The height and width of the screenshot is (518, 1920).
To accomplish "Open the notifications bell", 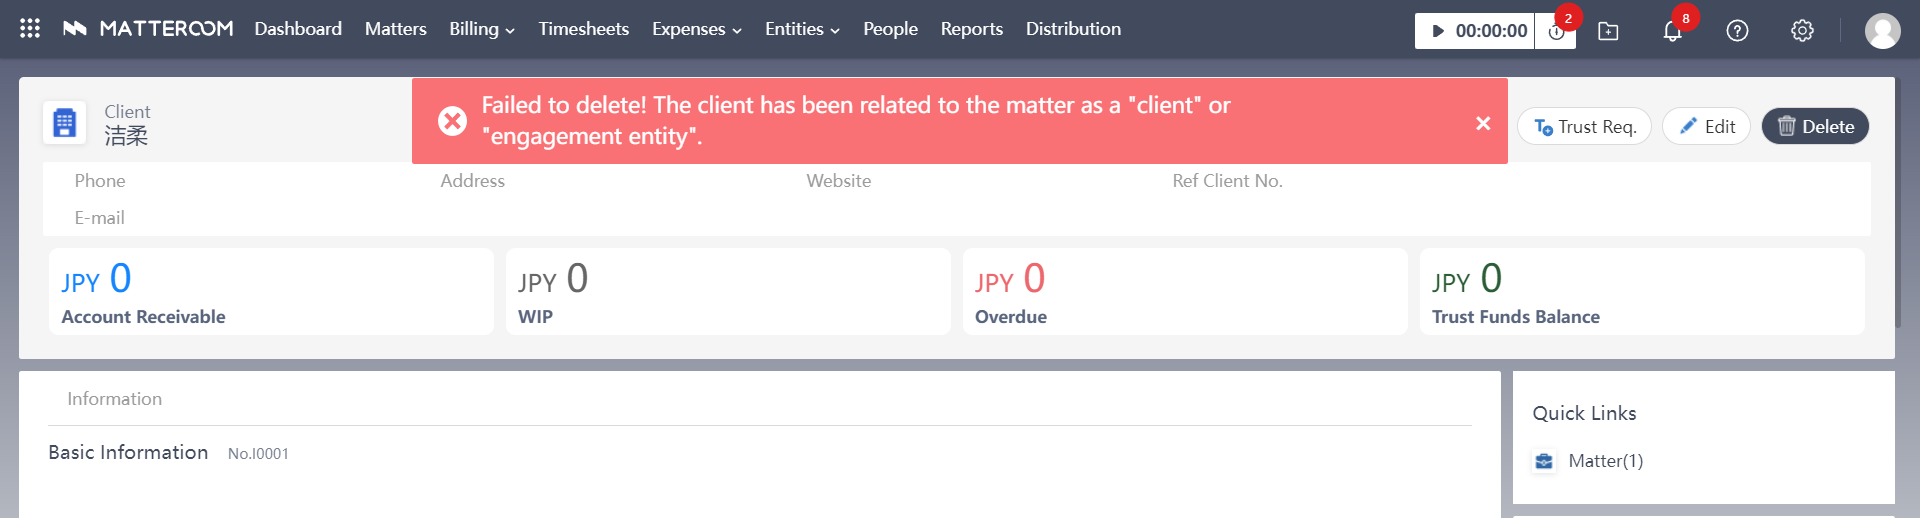I will coord(1672,31).
